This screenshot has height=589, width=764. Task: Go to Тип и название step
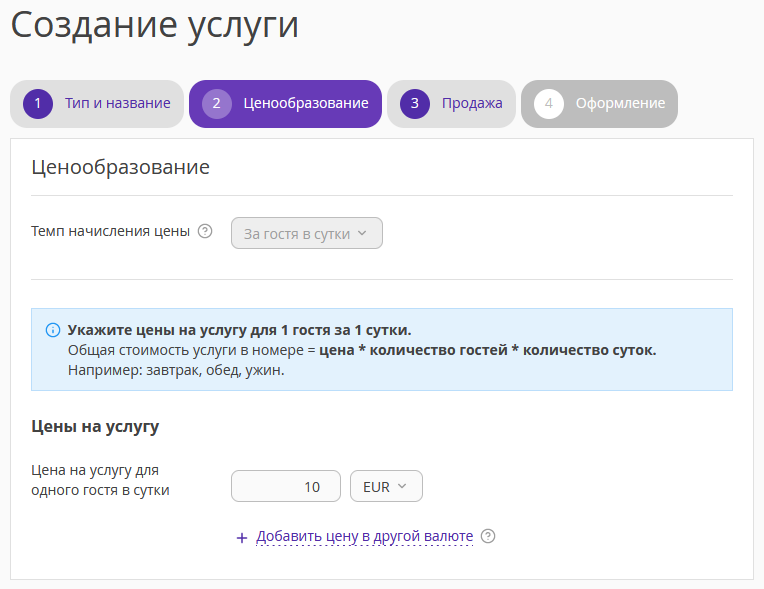click(x=97, y=104)
